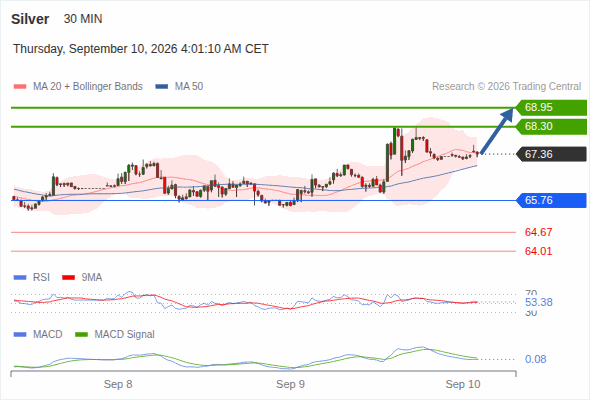Click the RSI legend label
Viewport: 590px width, 400px height.
[41, 277]
